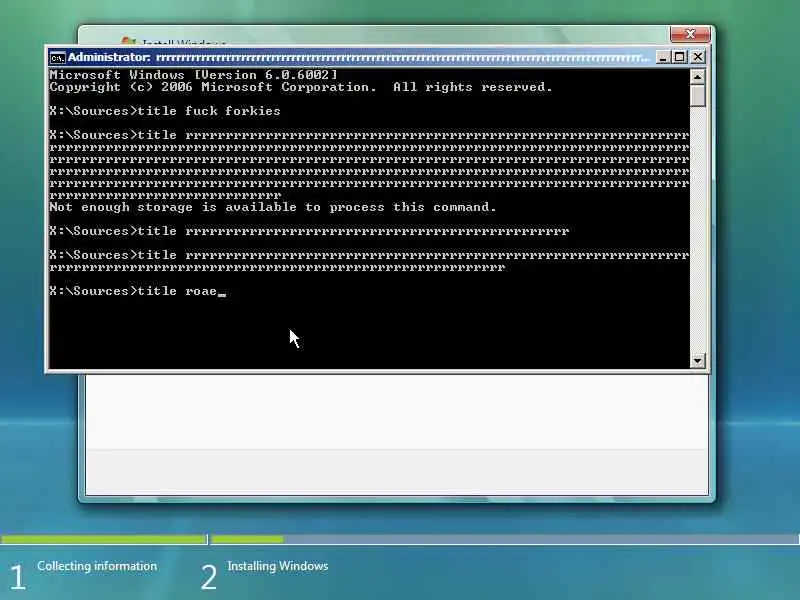This screenshot has height=600, width=800.
Task: Click the Administrator title bar text
Action: click(x=358, y=58)
